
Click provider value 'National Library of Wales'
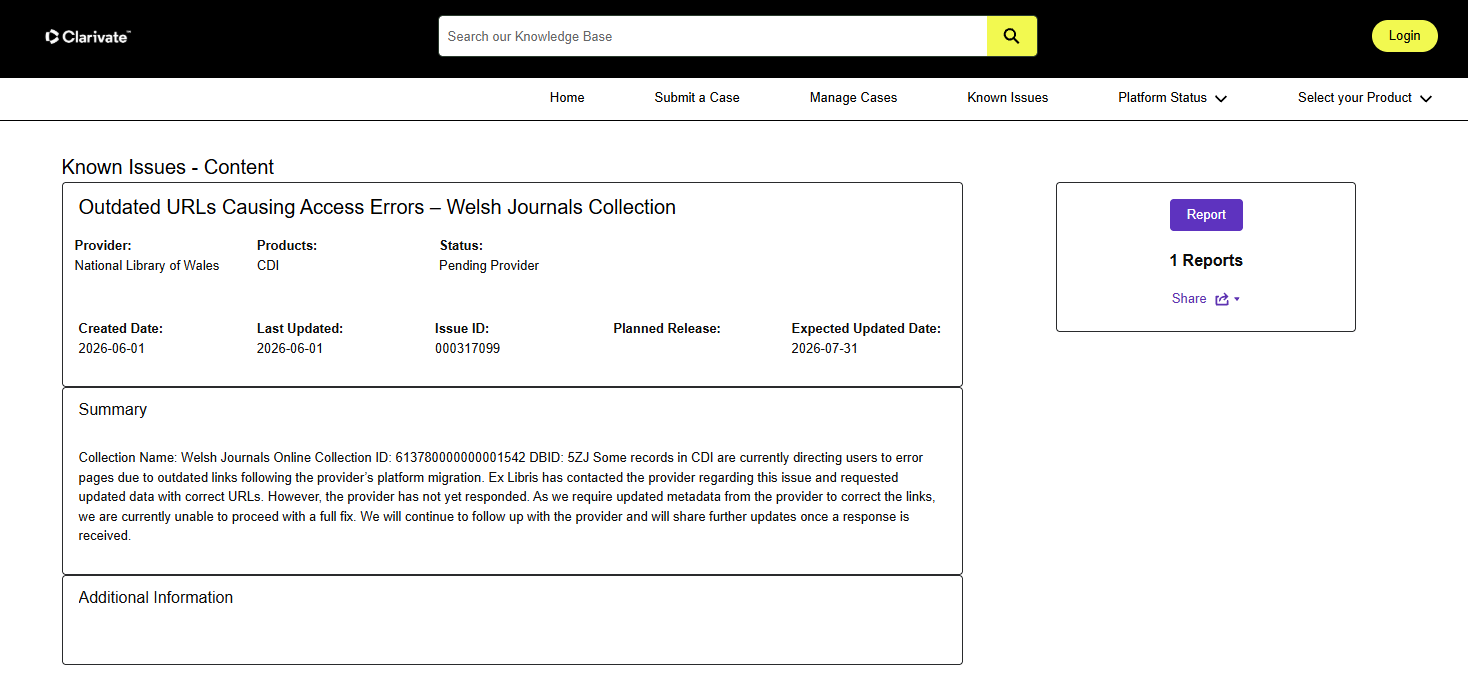pos(147,266)
